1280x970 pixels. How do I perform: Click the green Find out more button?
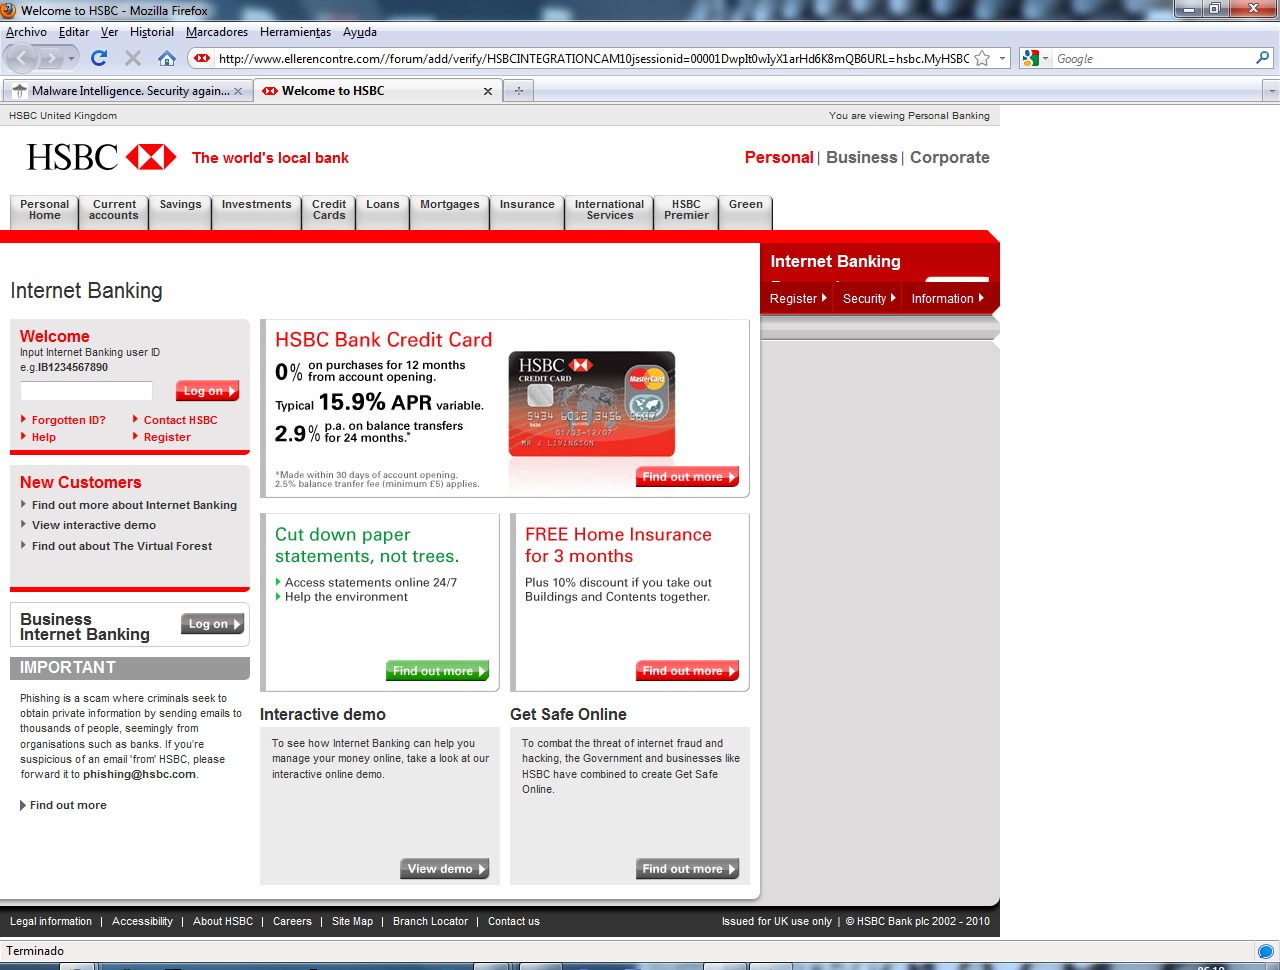(438, 671)
